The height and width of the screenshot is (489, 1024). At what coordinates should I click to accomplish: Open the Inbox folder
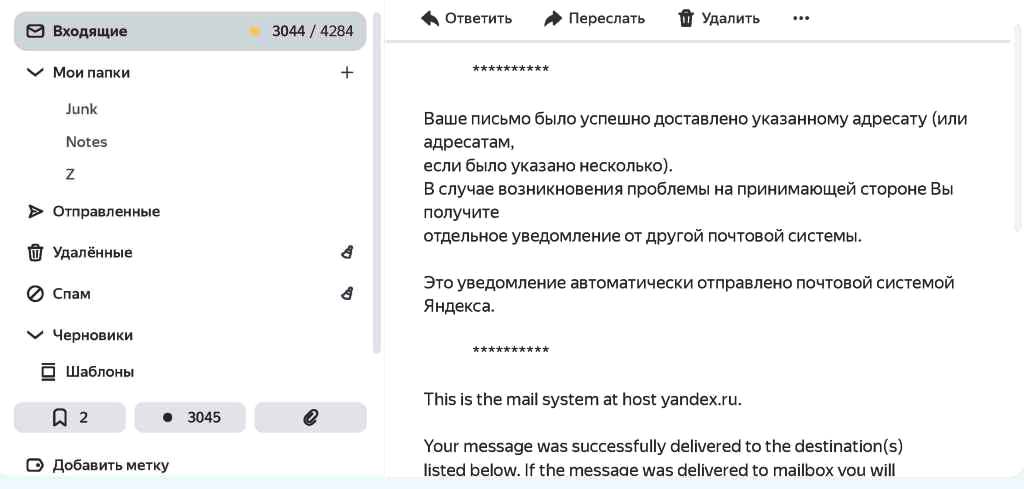click(90, 31)
